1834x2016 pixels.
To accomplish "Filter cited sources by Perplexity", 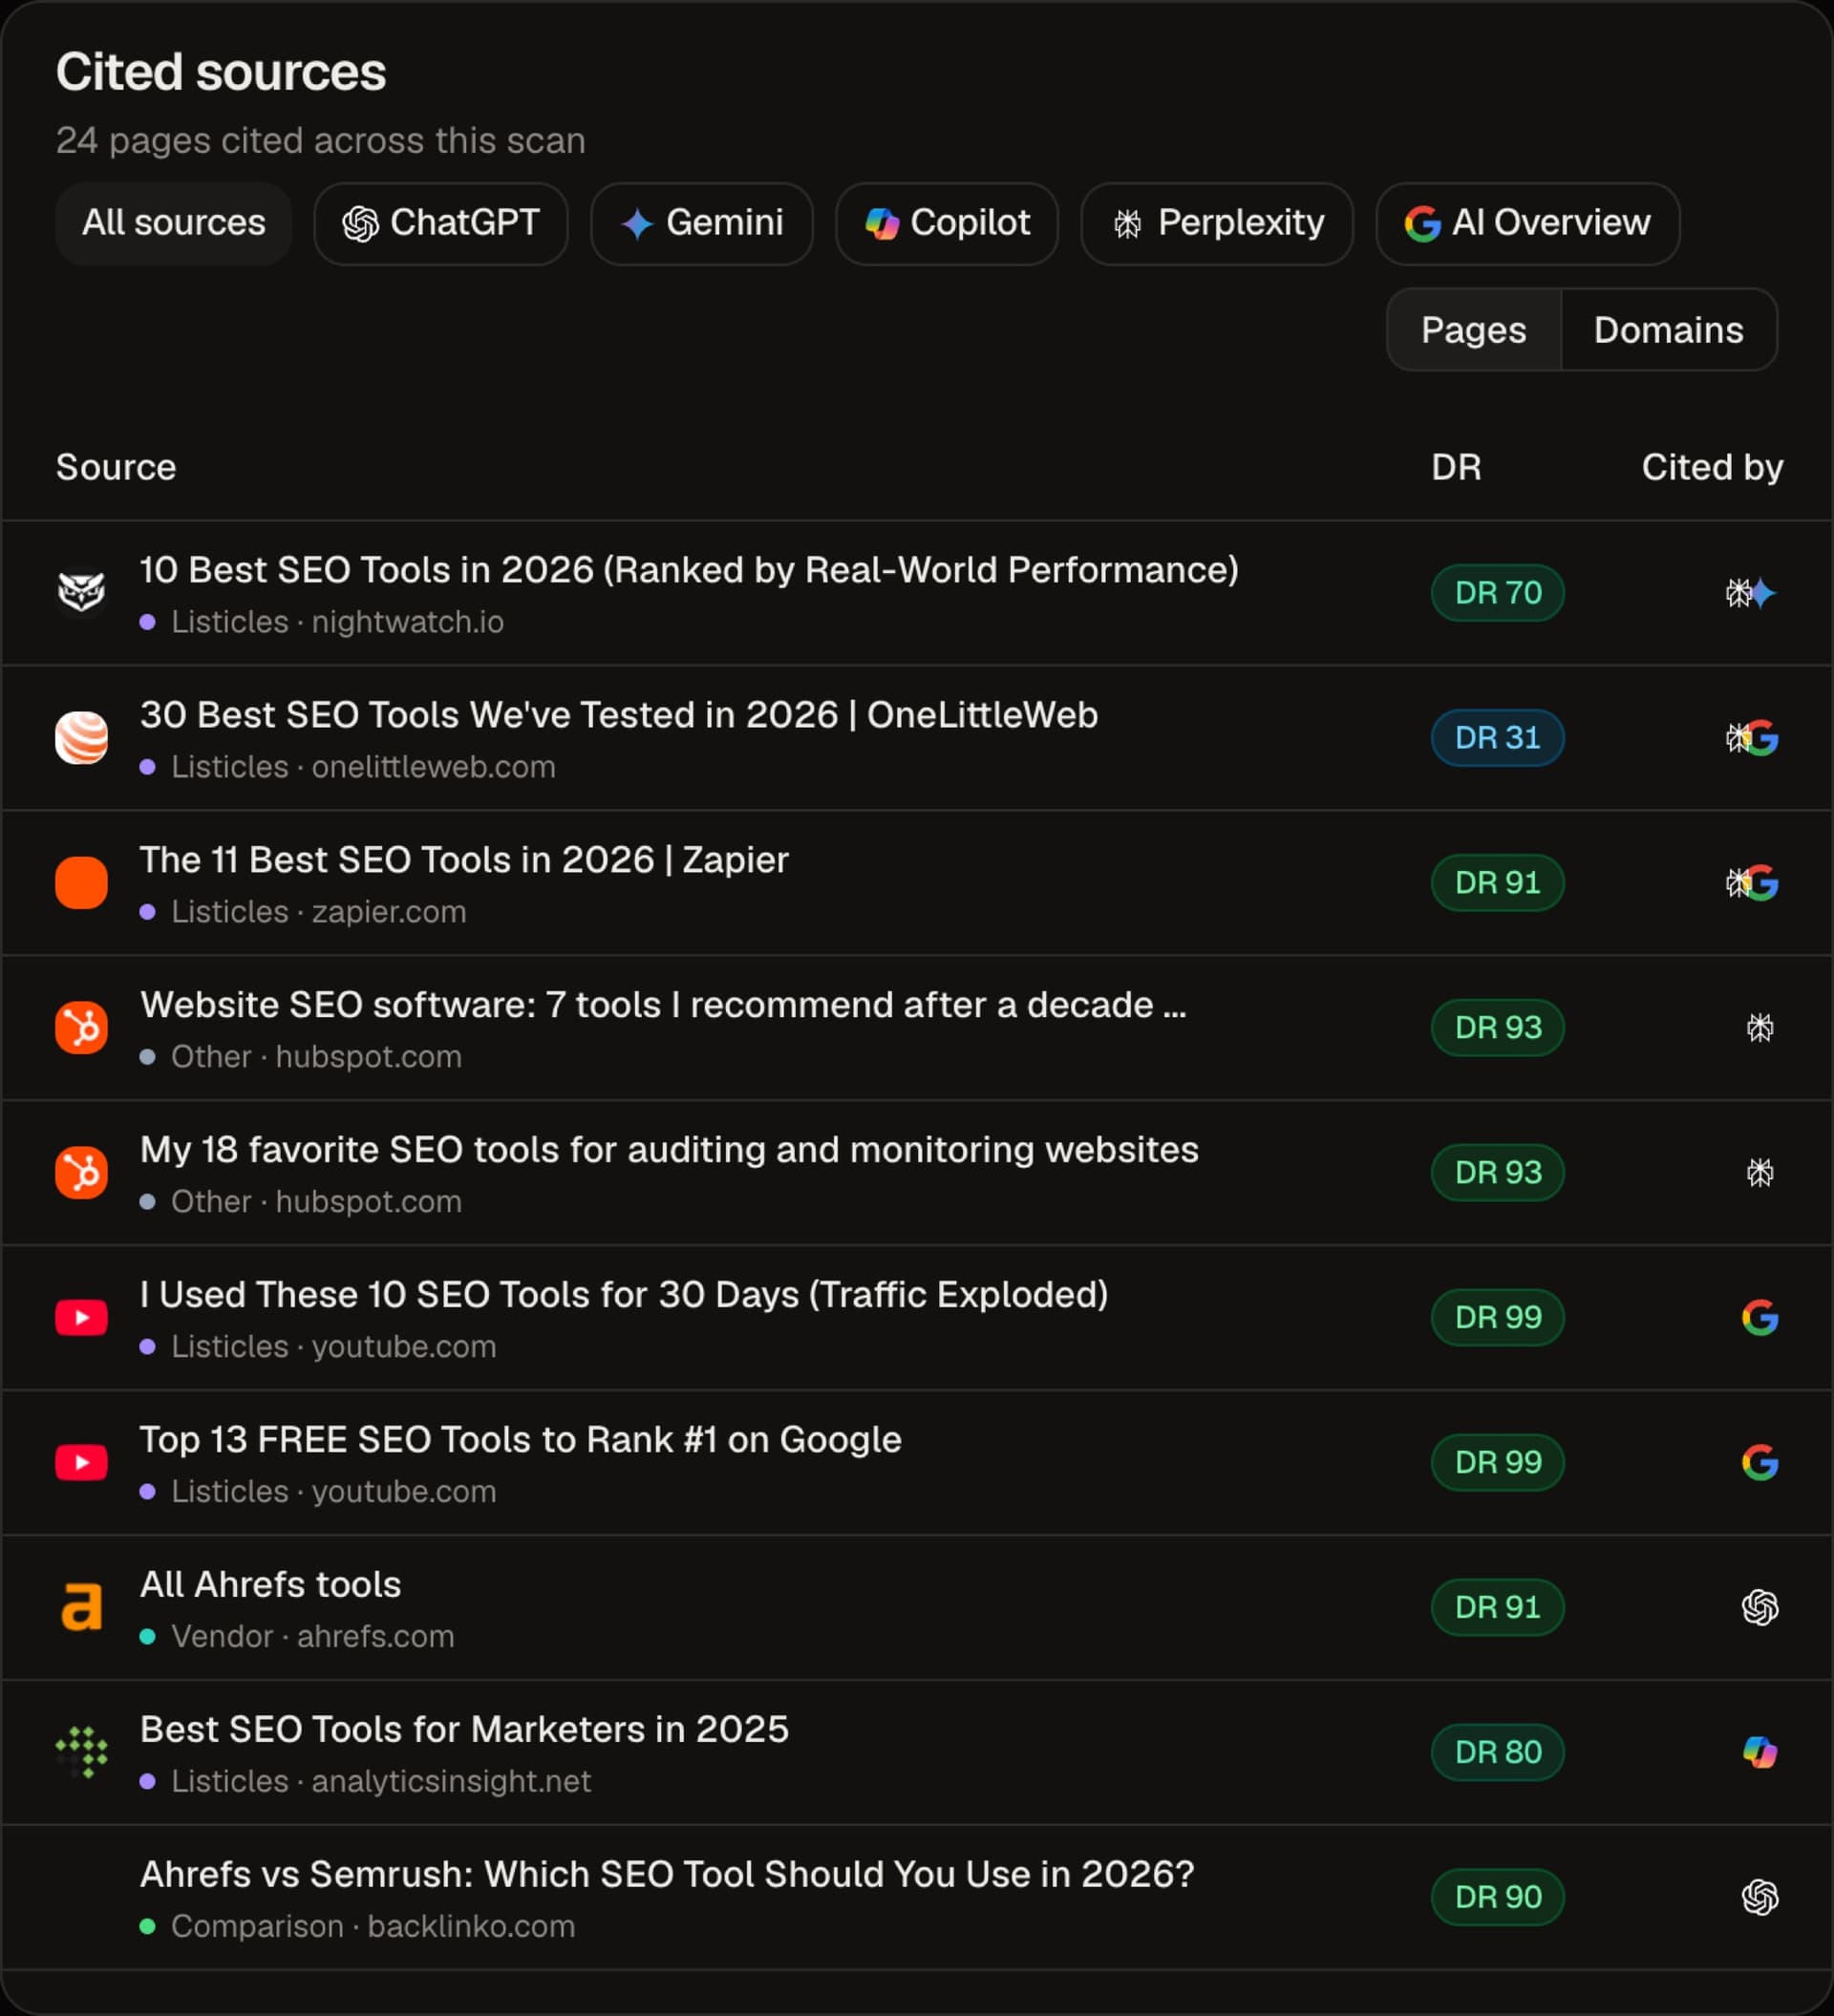I will [1217, 223].
